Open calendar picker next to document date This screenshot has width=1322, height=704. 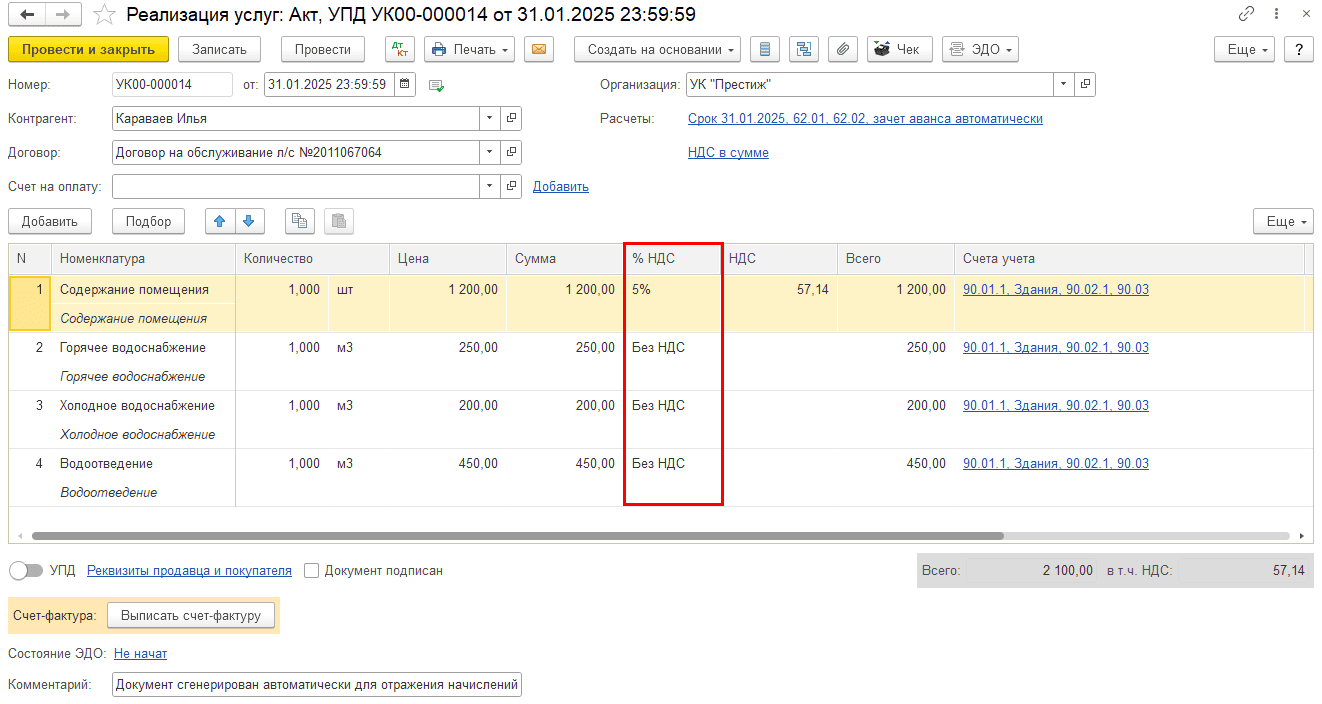pyautogui.click(x=404, y=85)
